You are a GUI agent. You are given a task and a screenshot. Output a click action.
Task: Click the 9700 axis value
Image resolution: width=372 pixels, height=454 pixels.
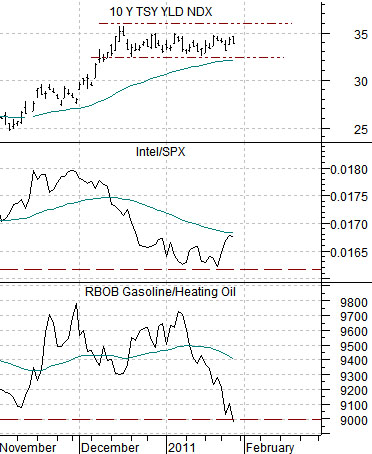(x=354, y=317)
